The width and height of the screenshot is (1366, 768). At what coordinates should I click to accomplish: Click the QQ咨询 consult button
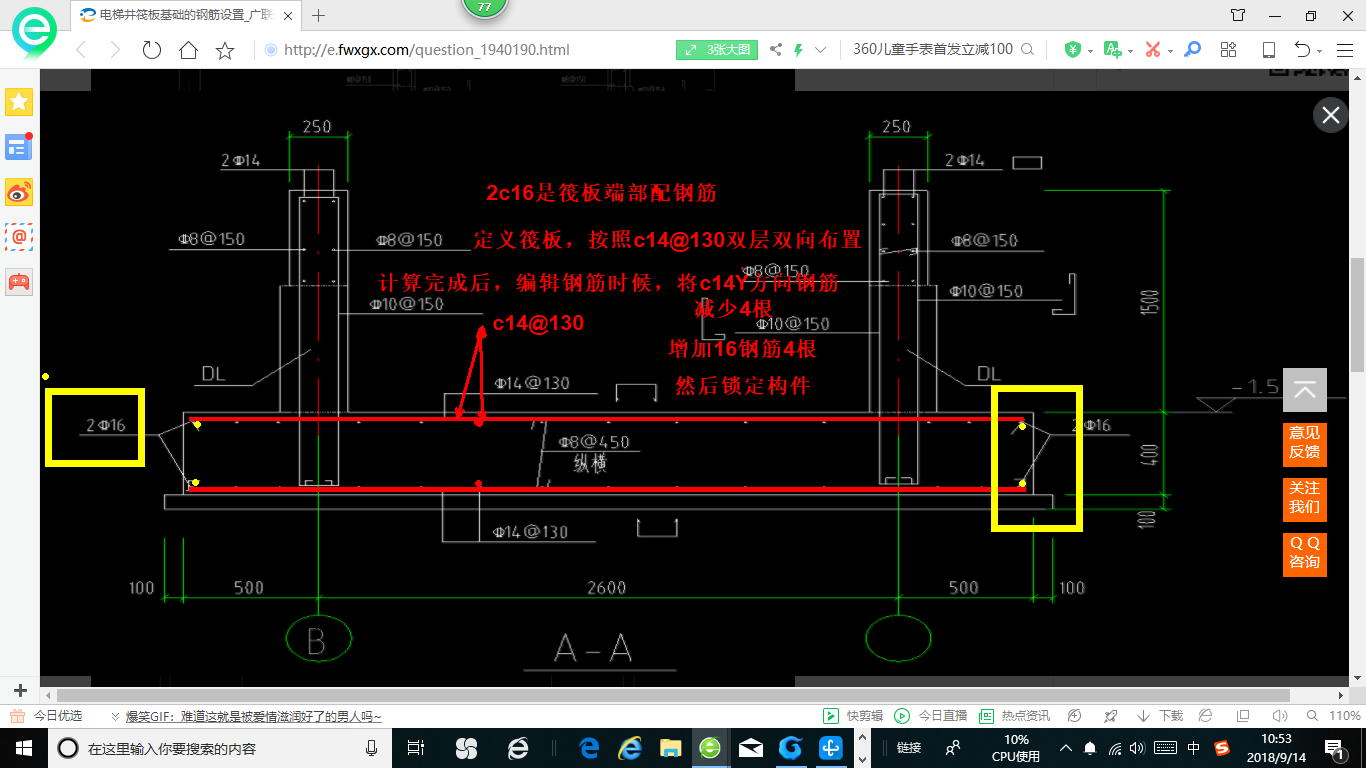[x=1305, y=553]
